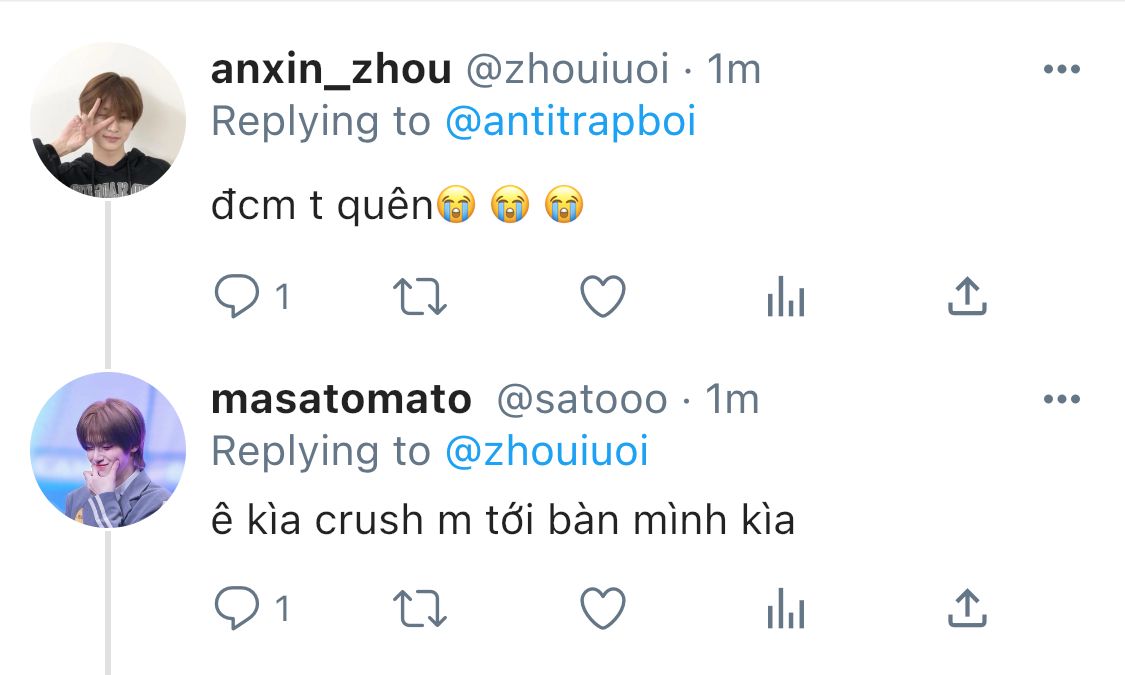1125x675 pixels.
Task: Open masatomato's profile picture
Action: (x=108, y=450)
